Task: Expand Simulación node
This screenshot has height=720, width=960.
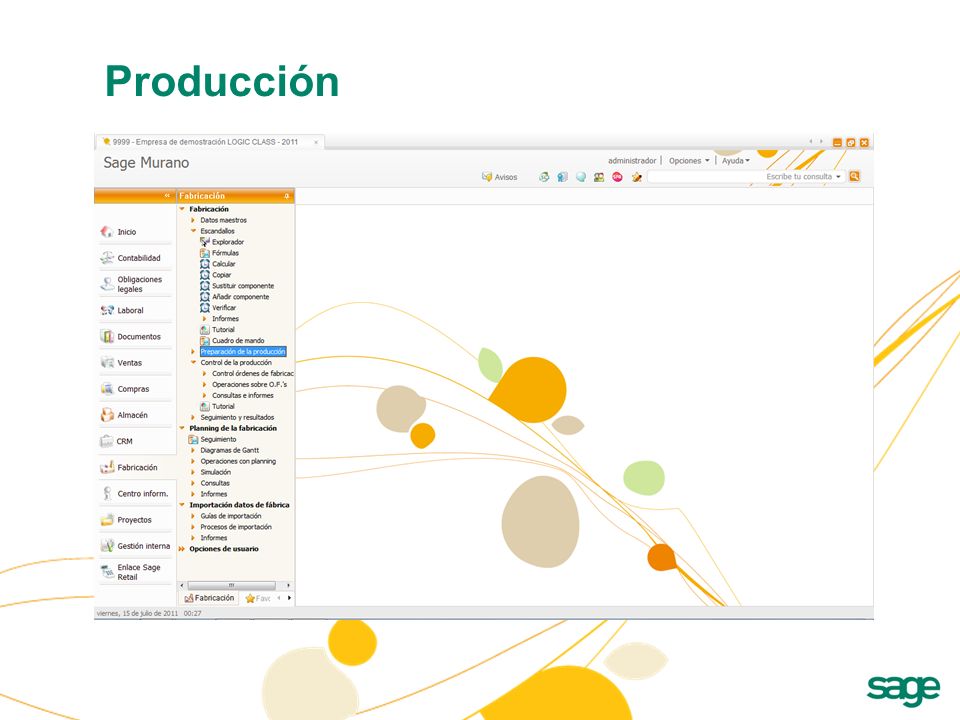Action: coord(193,472)
